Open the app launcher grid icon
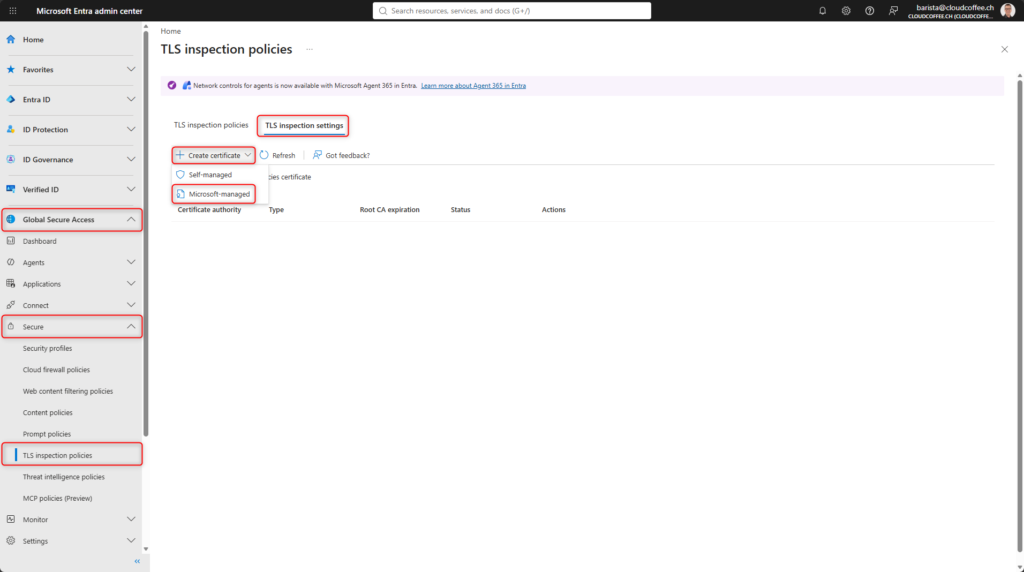This screenshot has width=1024, height=572. pos(12,10)
